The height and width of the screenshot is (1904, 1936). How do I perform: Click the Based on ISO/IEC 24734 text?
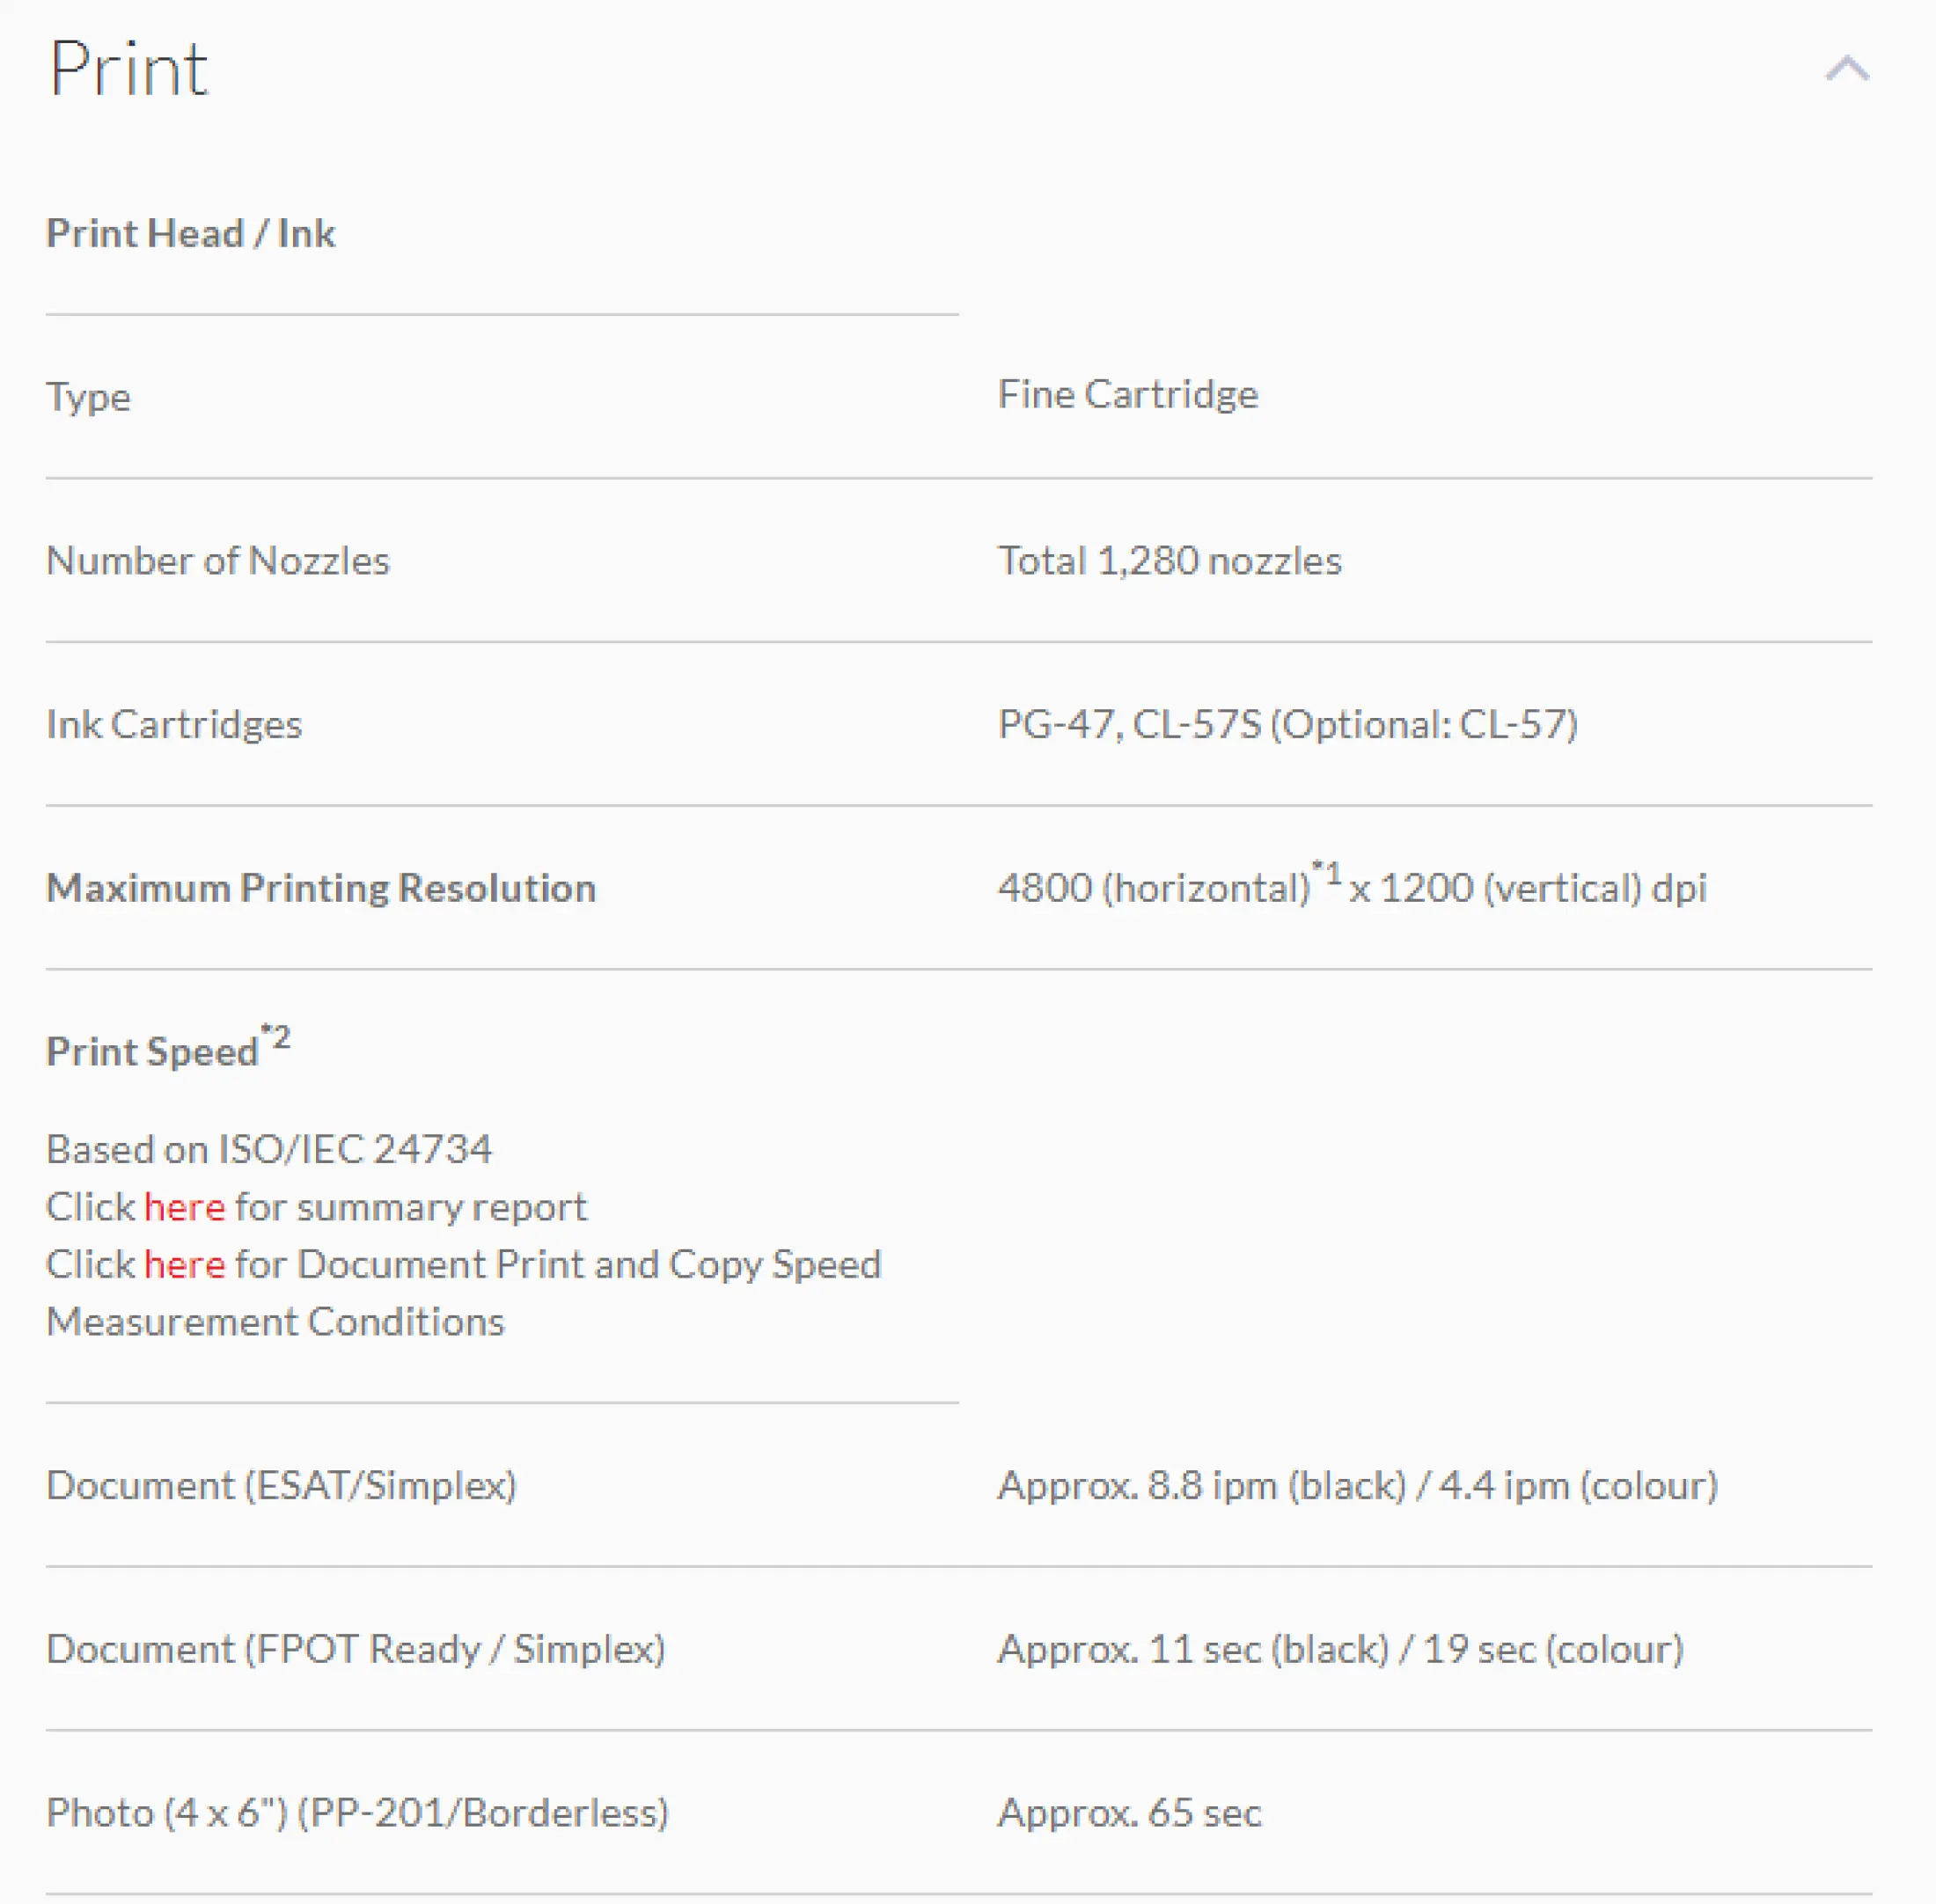tap(269, 1149)
